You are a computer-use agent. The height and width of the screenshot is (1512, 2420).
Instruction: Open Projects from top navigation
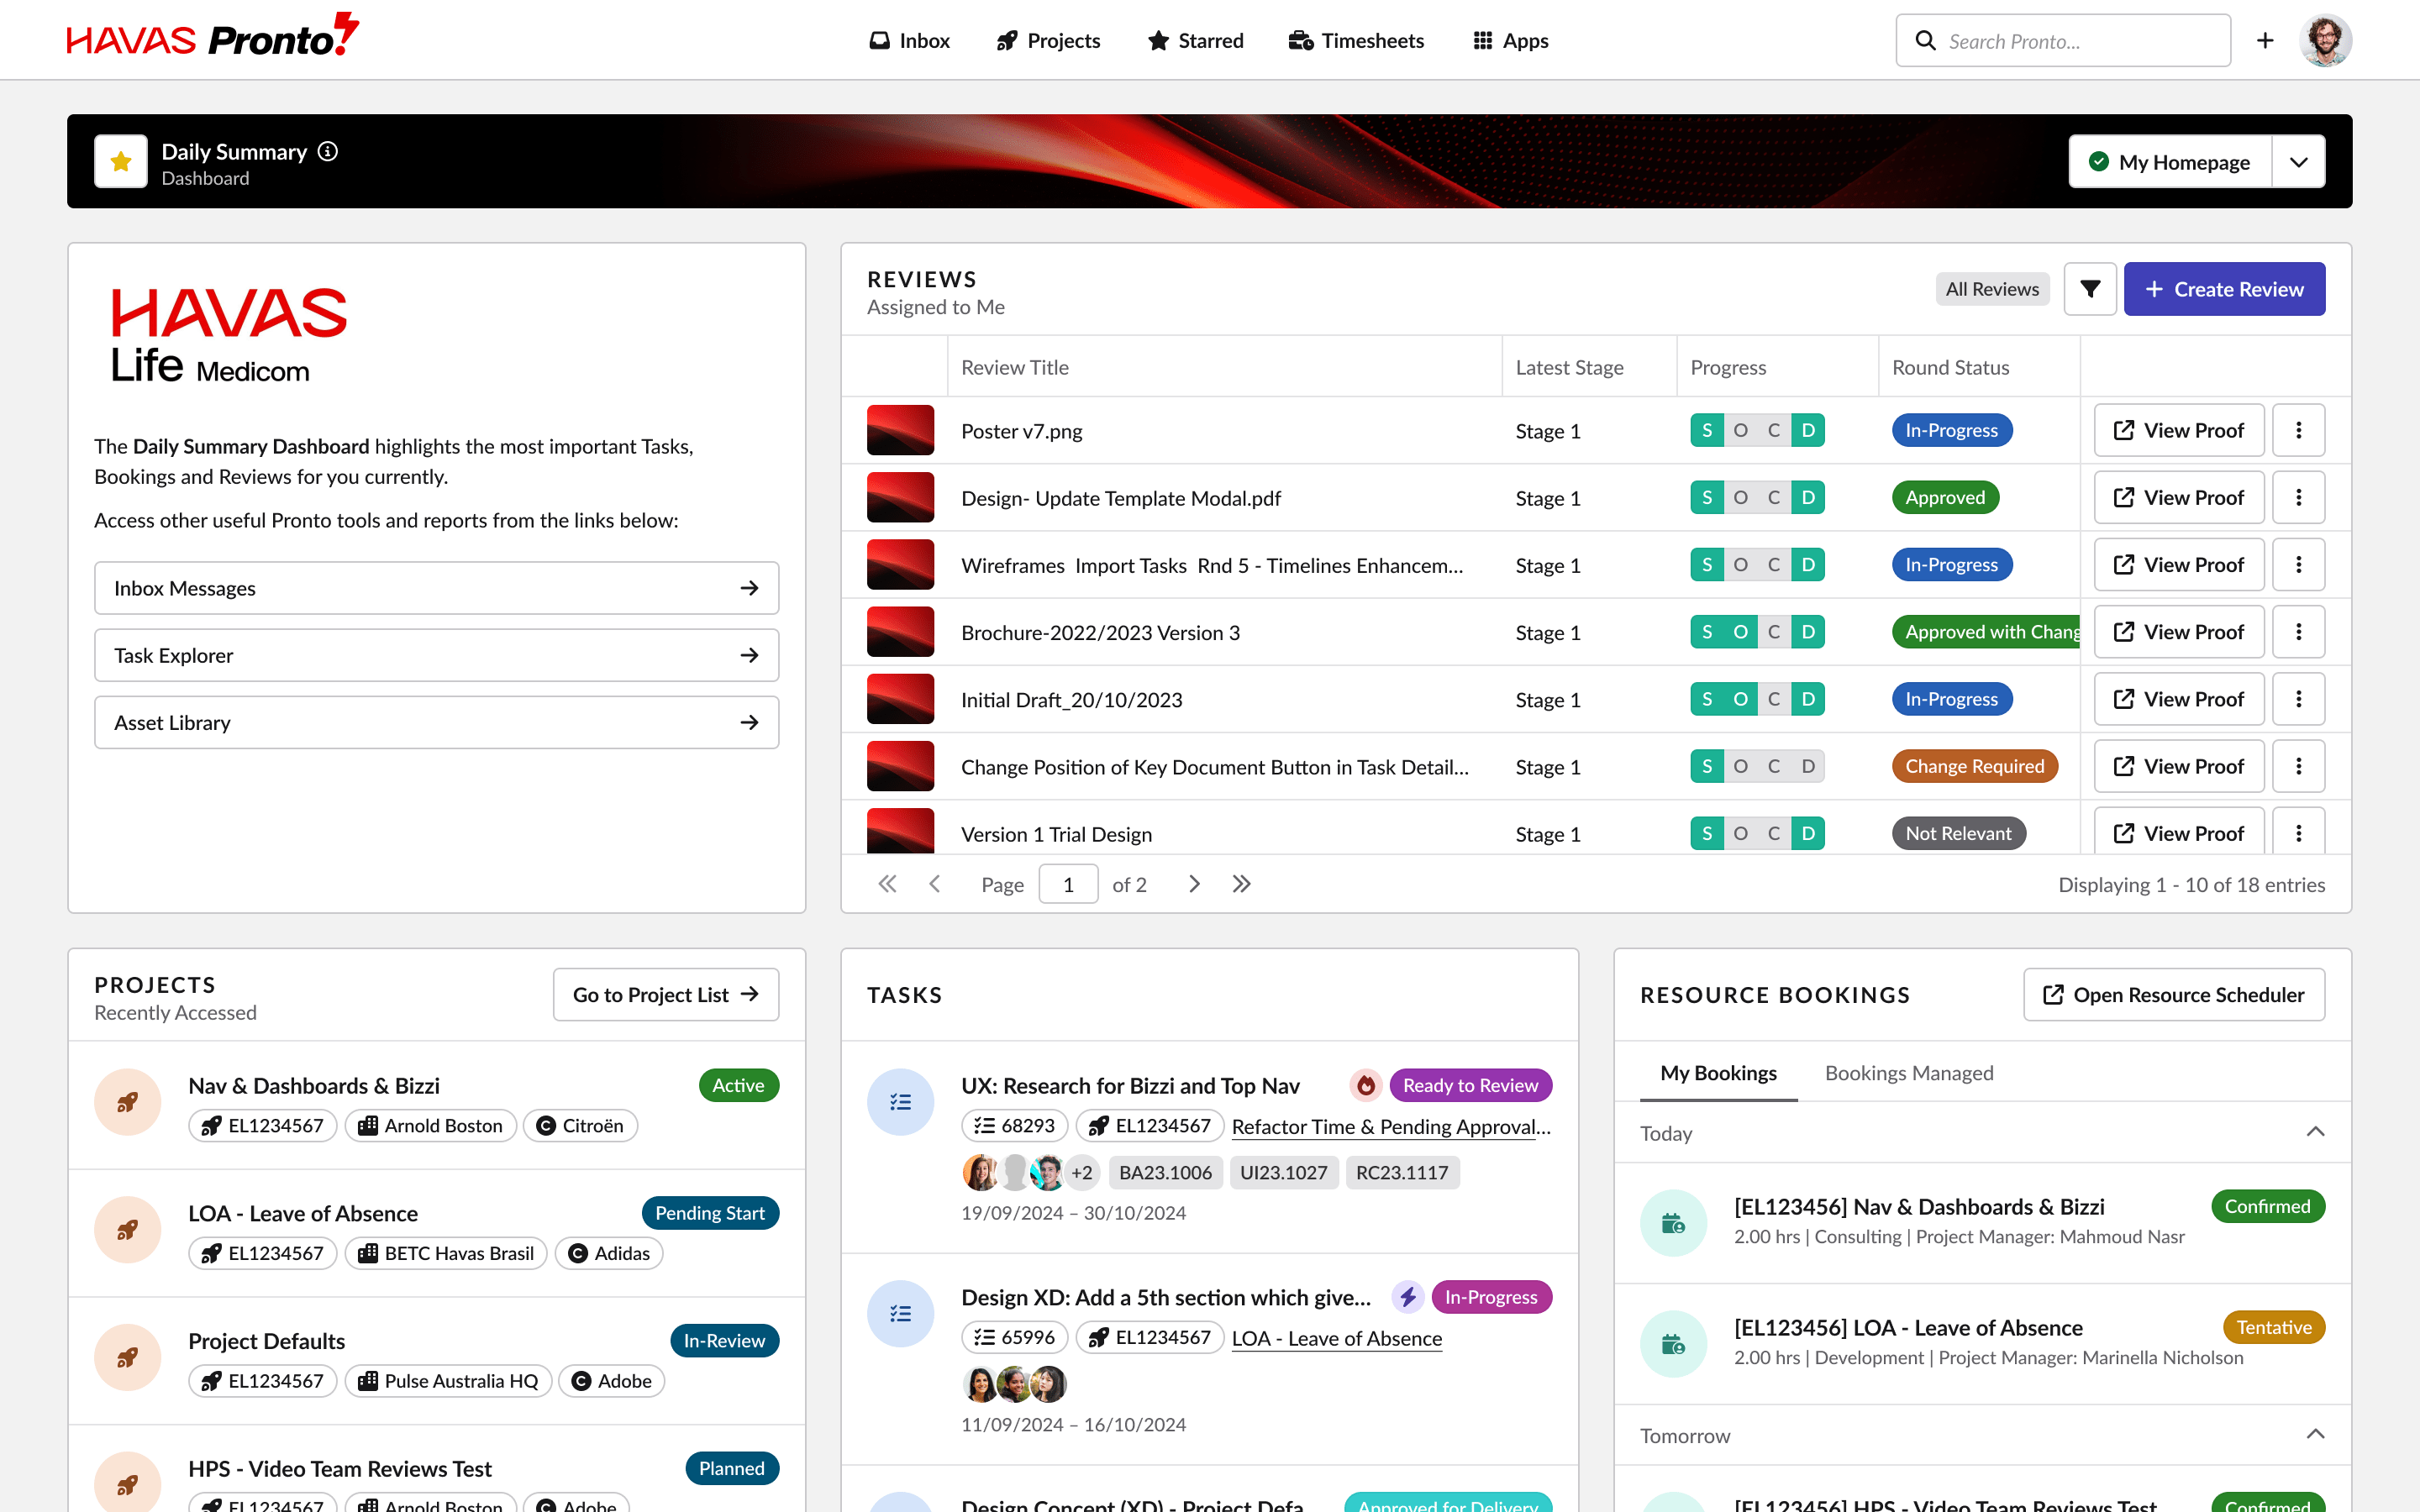coord(1048,40)
